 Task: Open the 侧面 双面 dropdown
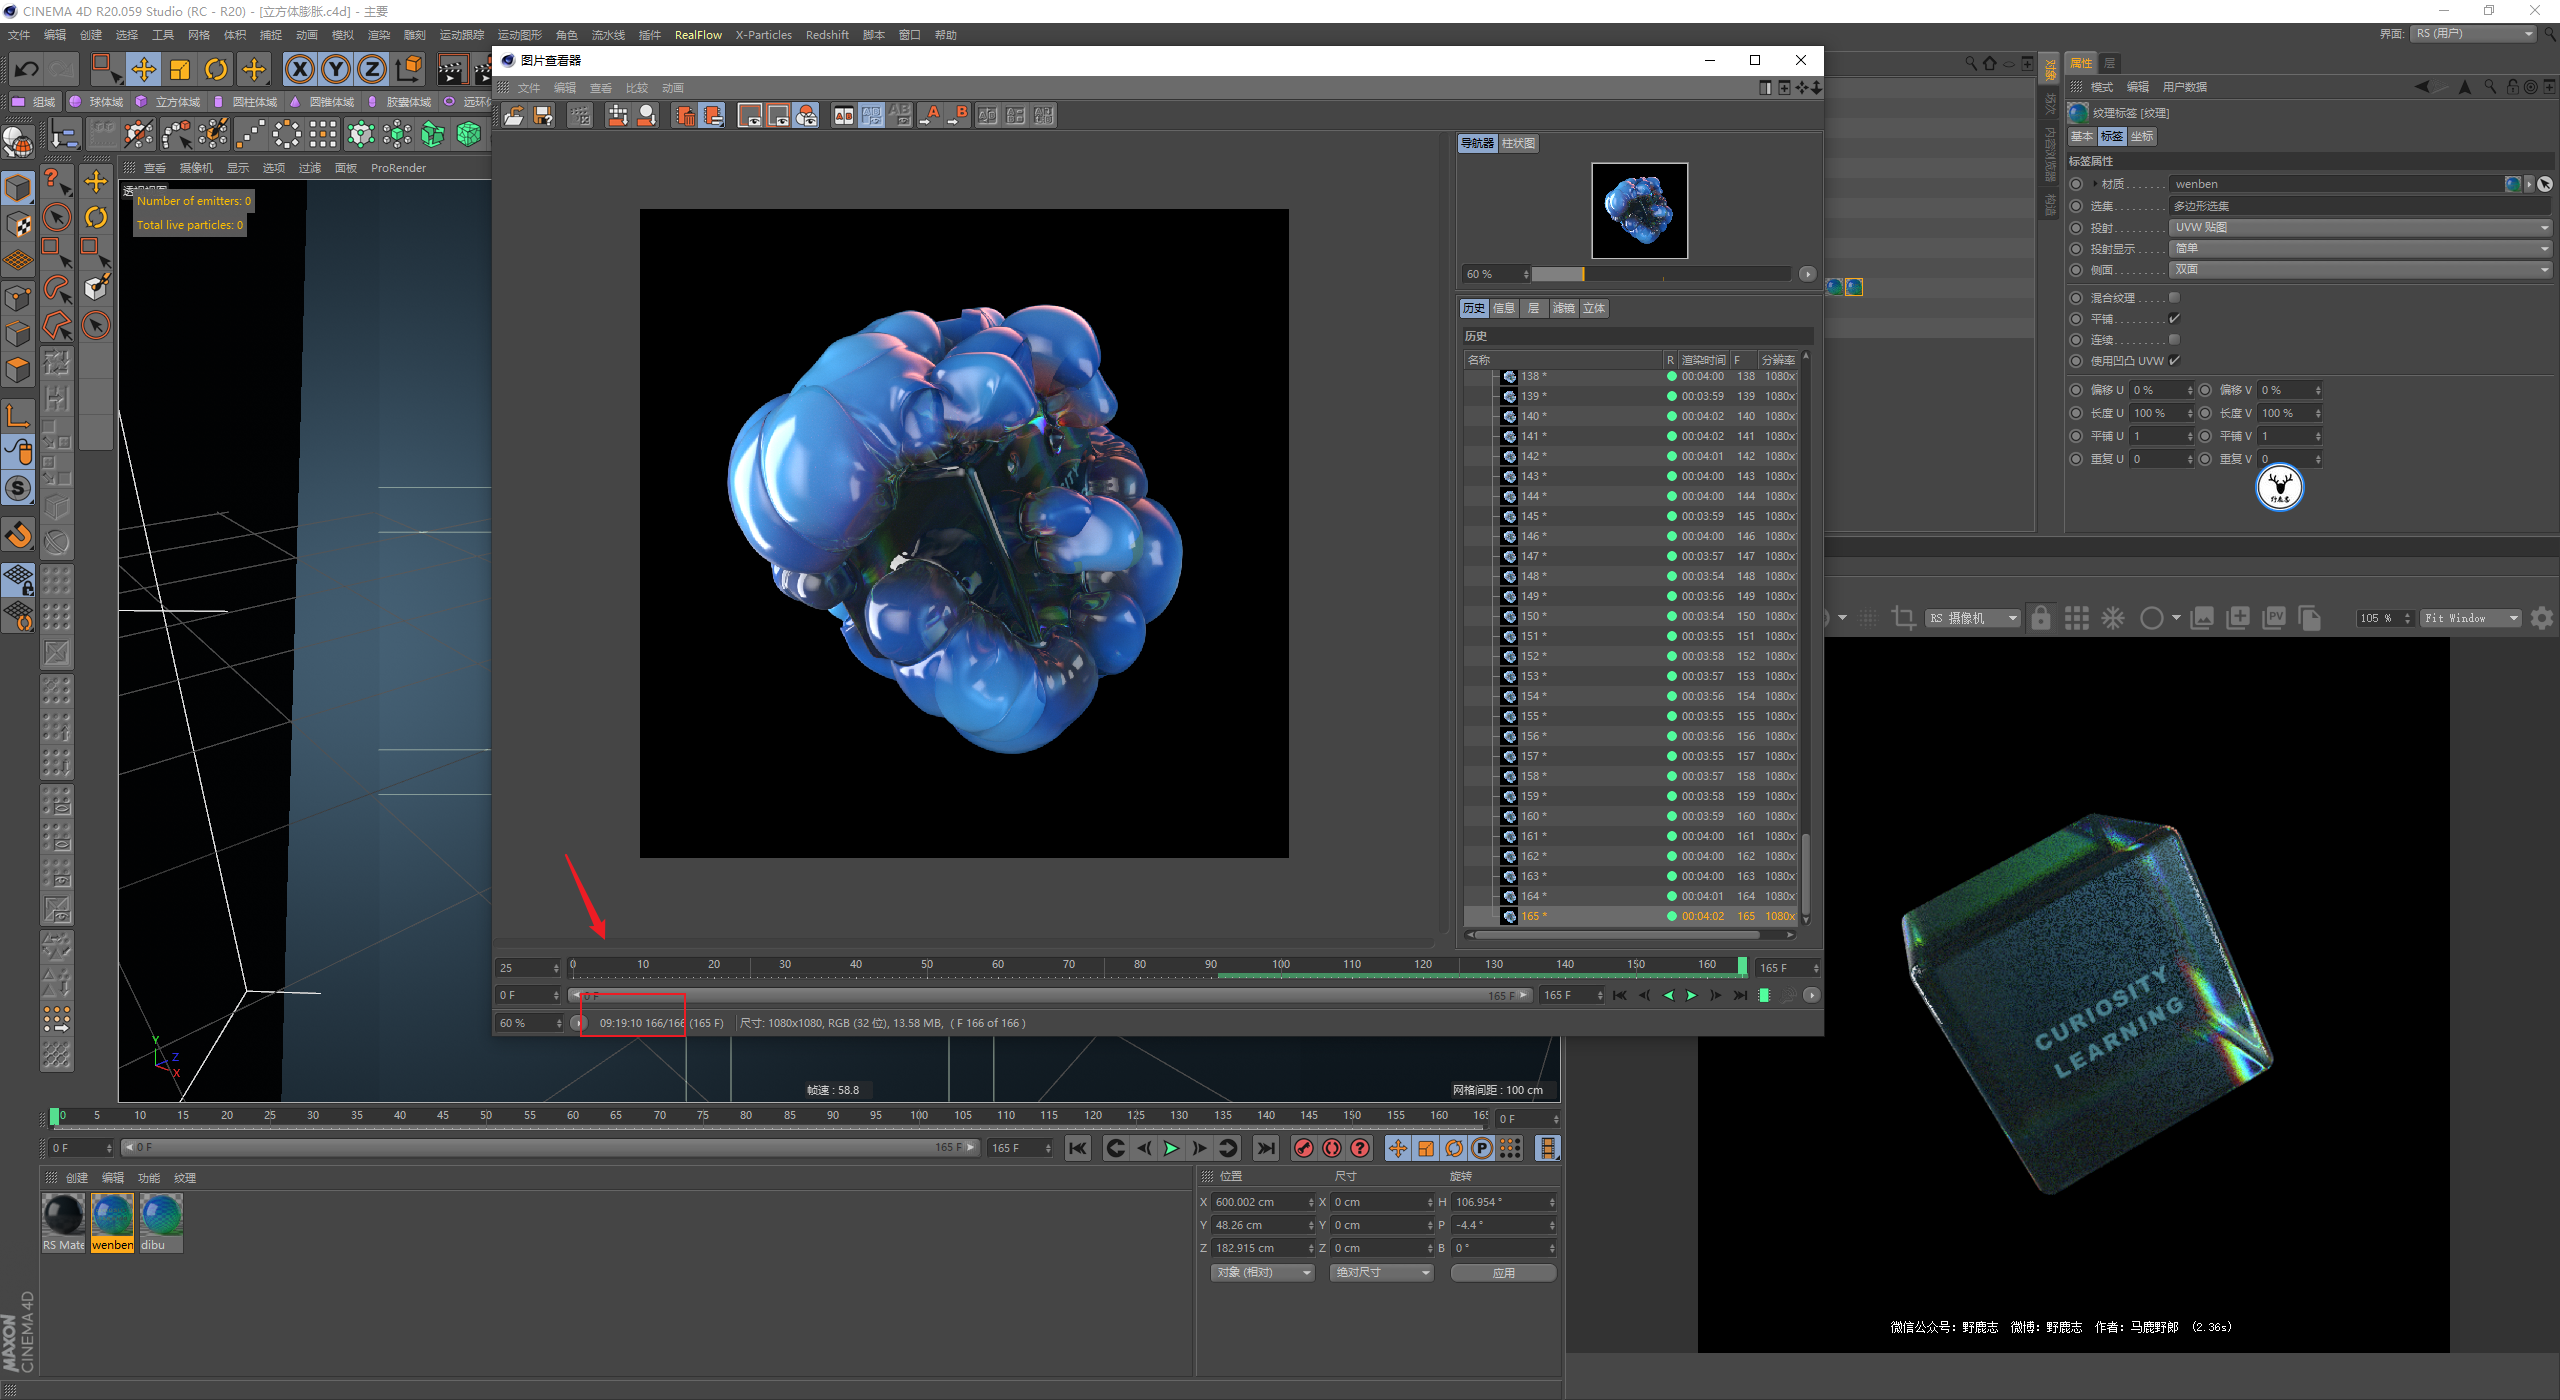pyautogui.click(x=2360, y=269)
